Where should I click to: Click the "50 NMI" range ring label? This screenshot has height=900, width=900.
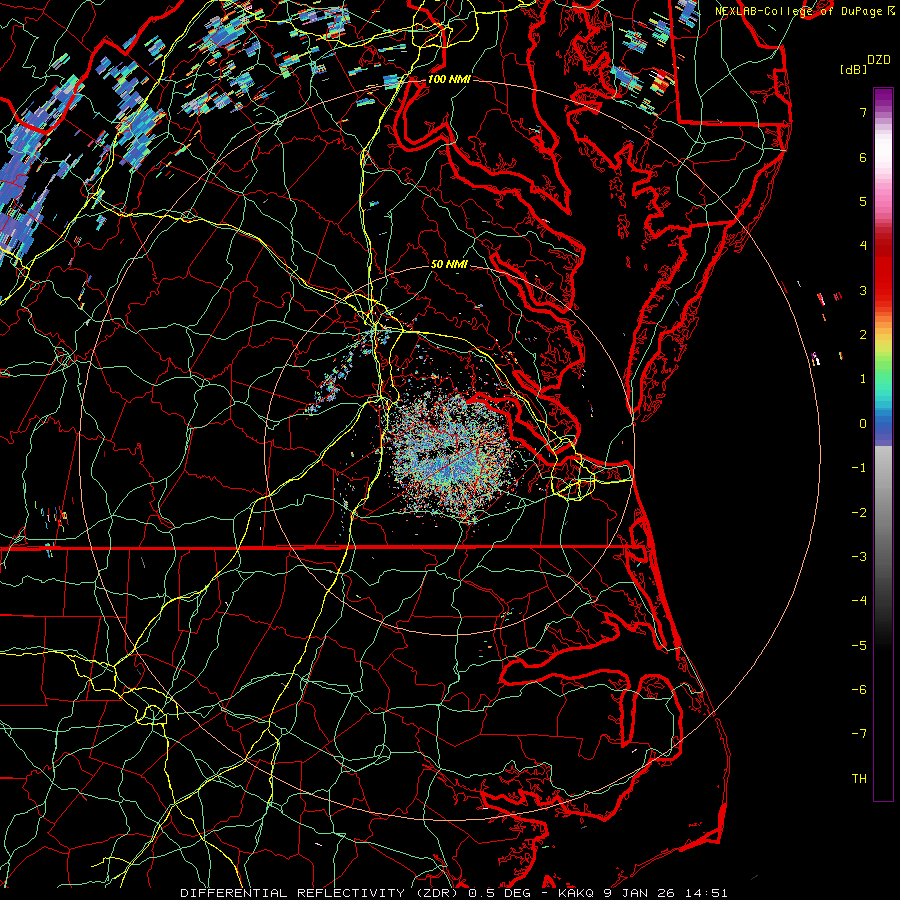click(449, 264)
